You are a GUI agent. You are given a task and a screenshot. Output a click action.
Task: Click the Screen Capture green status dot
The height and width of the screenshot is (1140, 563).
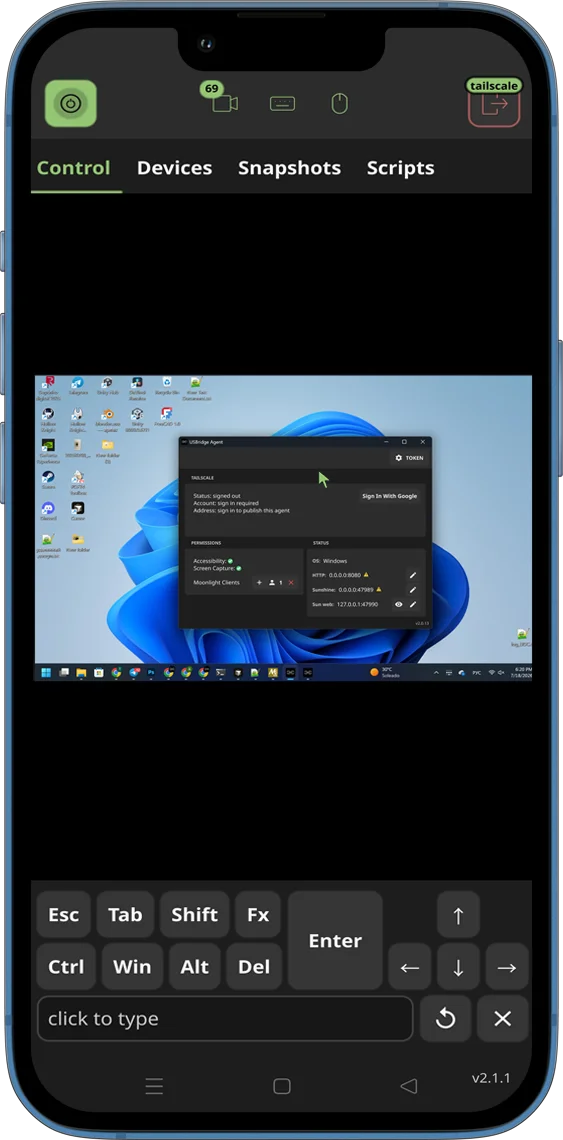[238, 568]
